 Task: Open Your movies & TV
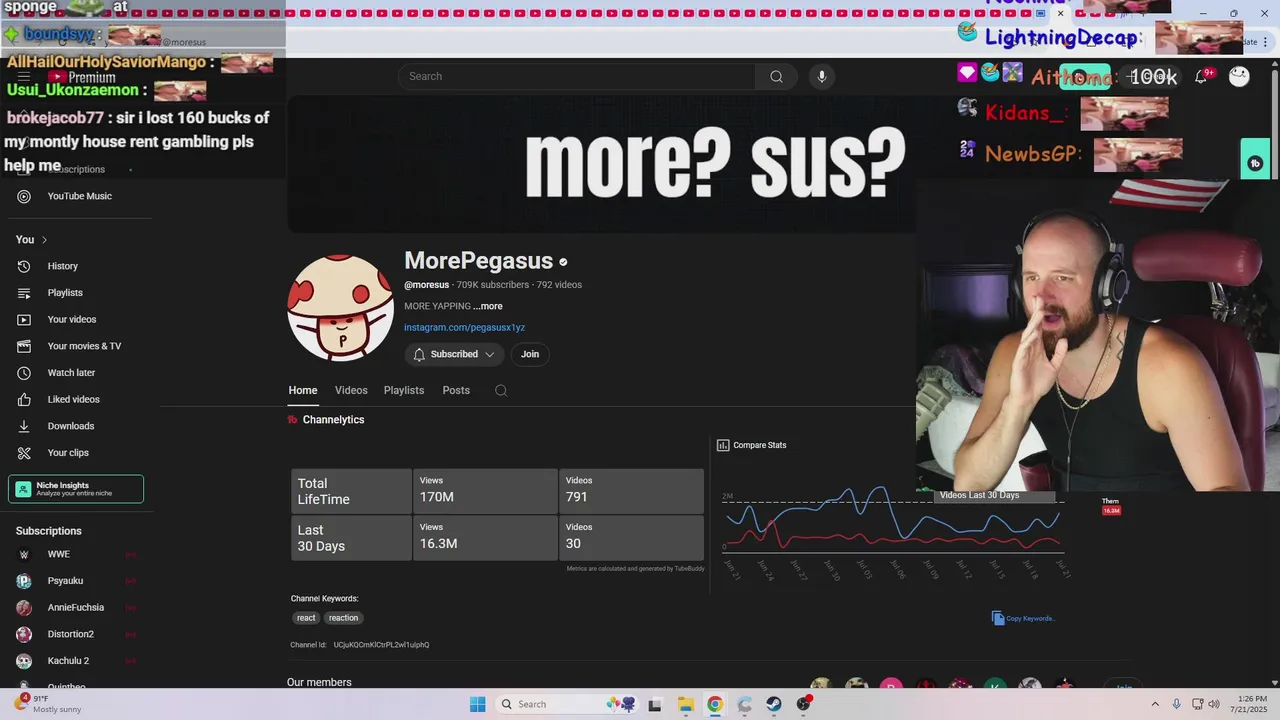[x=84, y=346]
